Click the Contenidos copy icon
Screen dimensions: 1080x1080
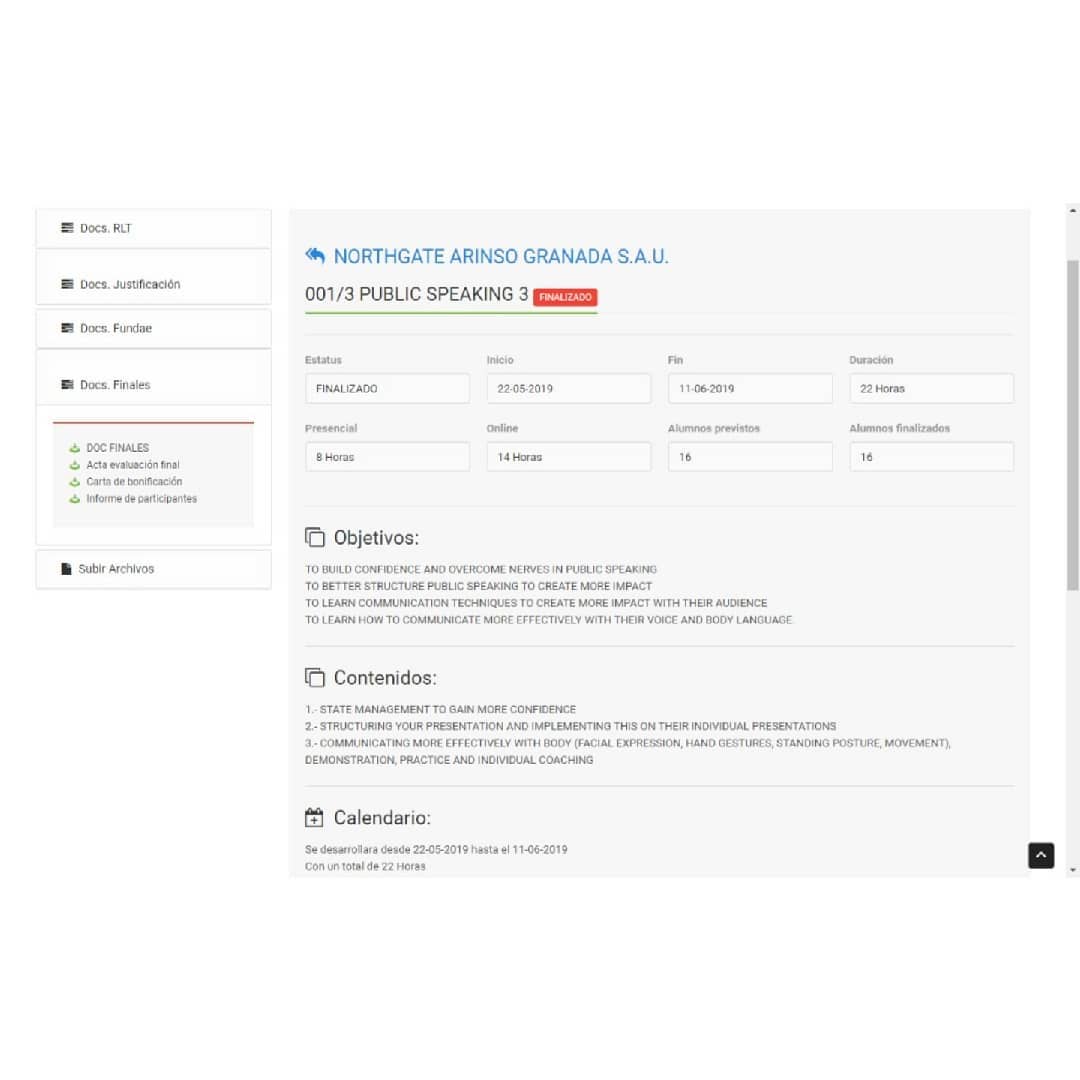[x=315, y=678]
